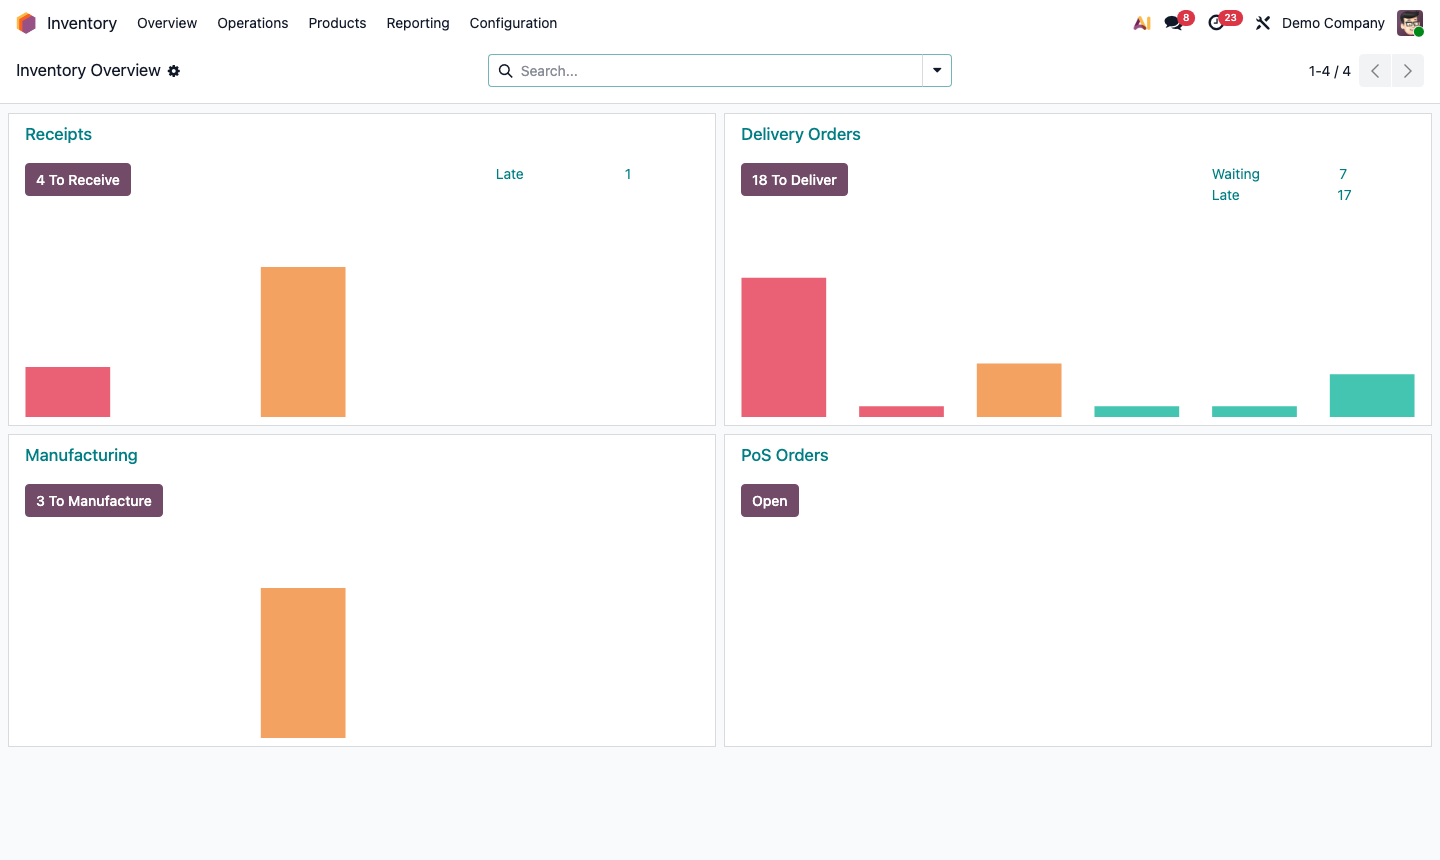Click the Inventory app cube icon
The width and height of the screenshot is (1440, 860).
point(26,22)
